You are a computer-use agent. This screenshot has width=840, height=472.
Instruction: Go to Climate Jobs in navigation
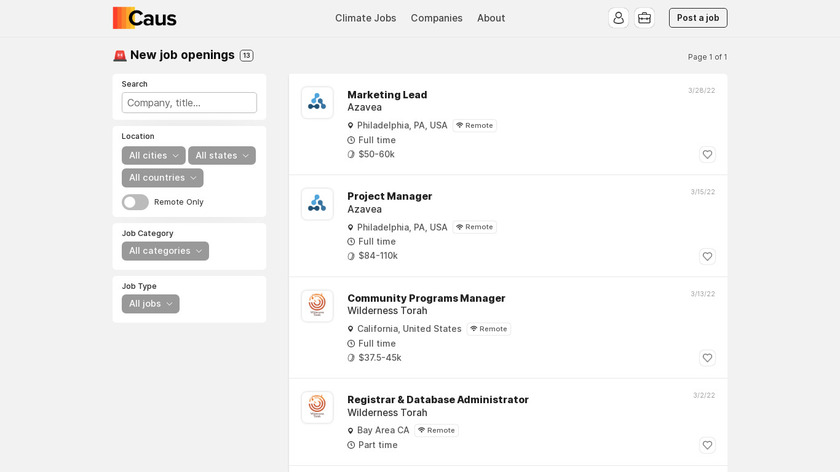(x=365, y=18)
